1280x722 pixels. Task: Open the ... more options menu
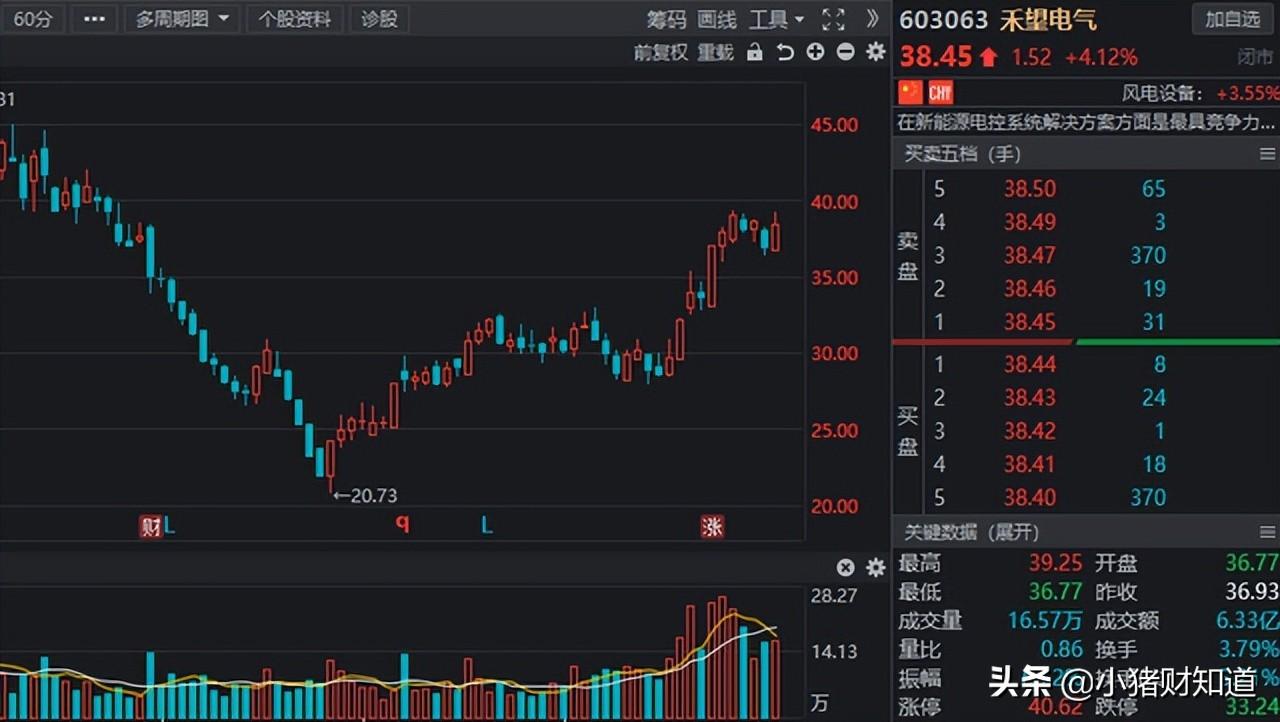pos(94,18)
